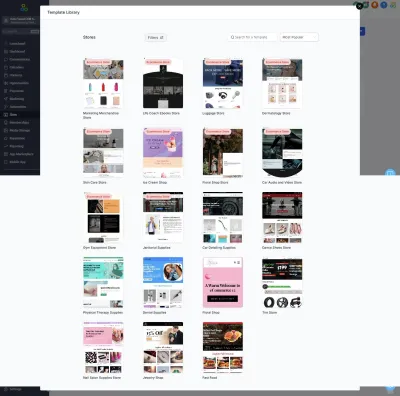This screenshot has width=400, height=396.
Task: Click the Gym Equipment Store caption text
Action: click(99, 248)
